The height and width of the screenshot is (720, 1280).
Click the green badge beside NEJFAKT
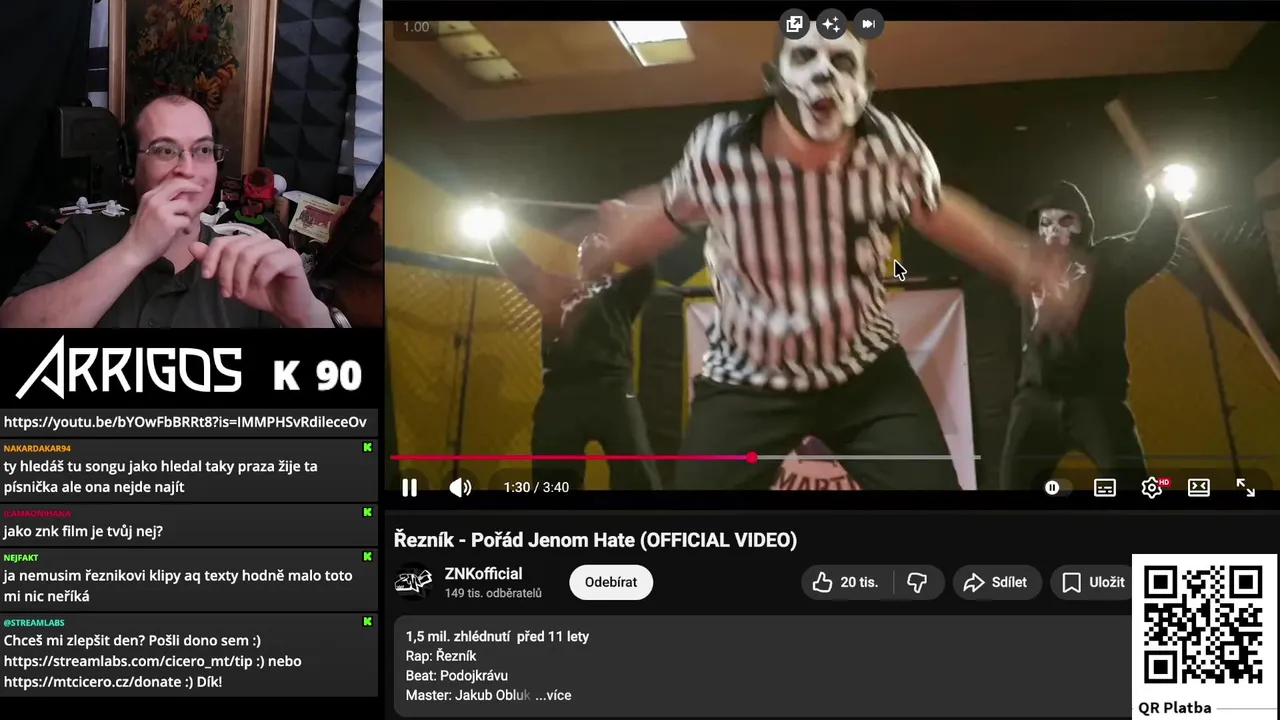[x=368, y=557]
